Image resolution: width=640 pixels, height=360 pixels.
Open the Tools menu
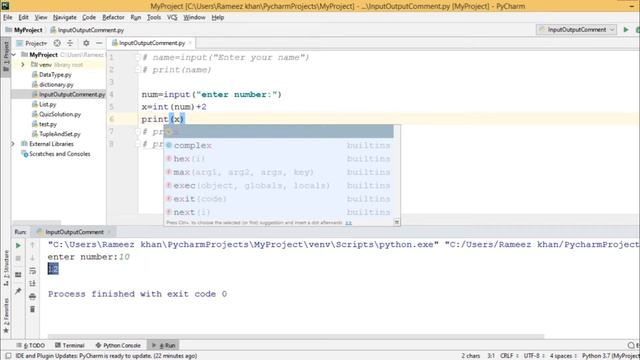click(154, 17)
